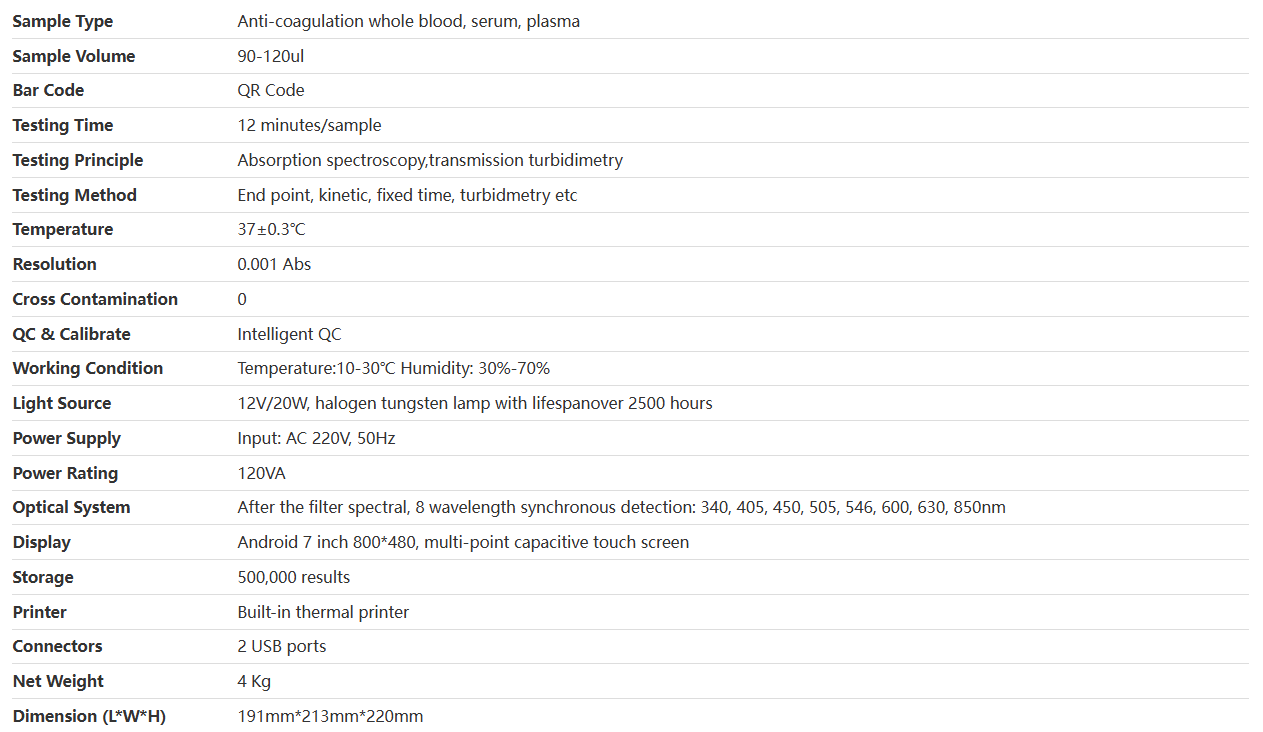1263x732 pixels.
Task: Click the Cross Contamination label
Action: (x=95, y=299)
